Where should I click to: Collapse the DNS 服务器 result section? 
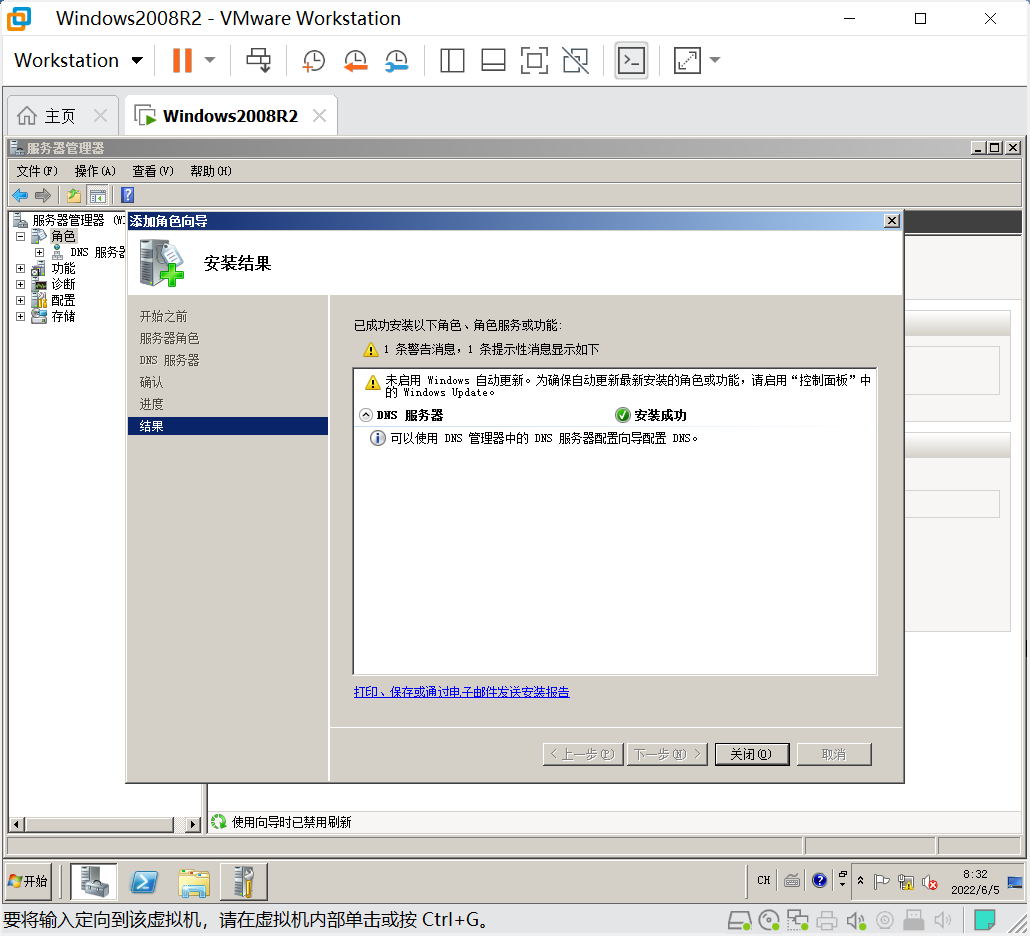pos(366,415)
